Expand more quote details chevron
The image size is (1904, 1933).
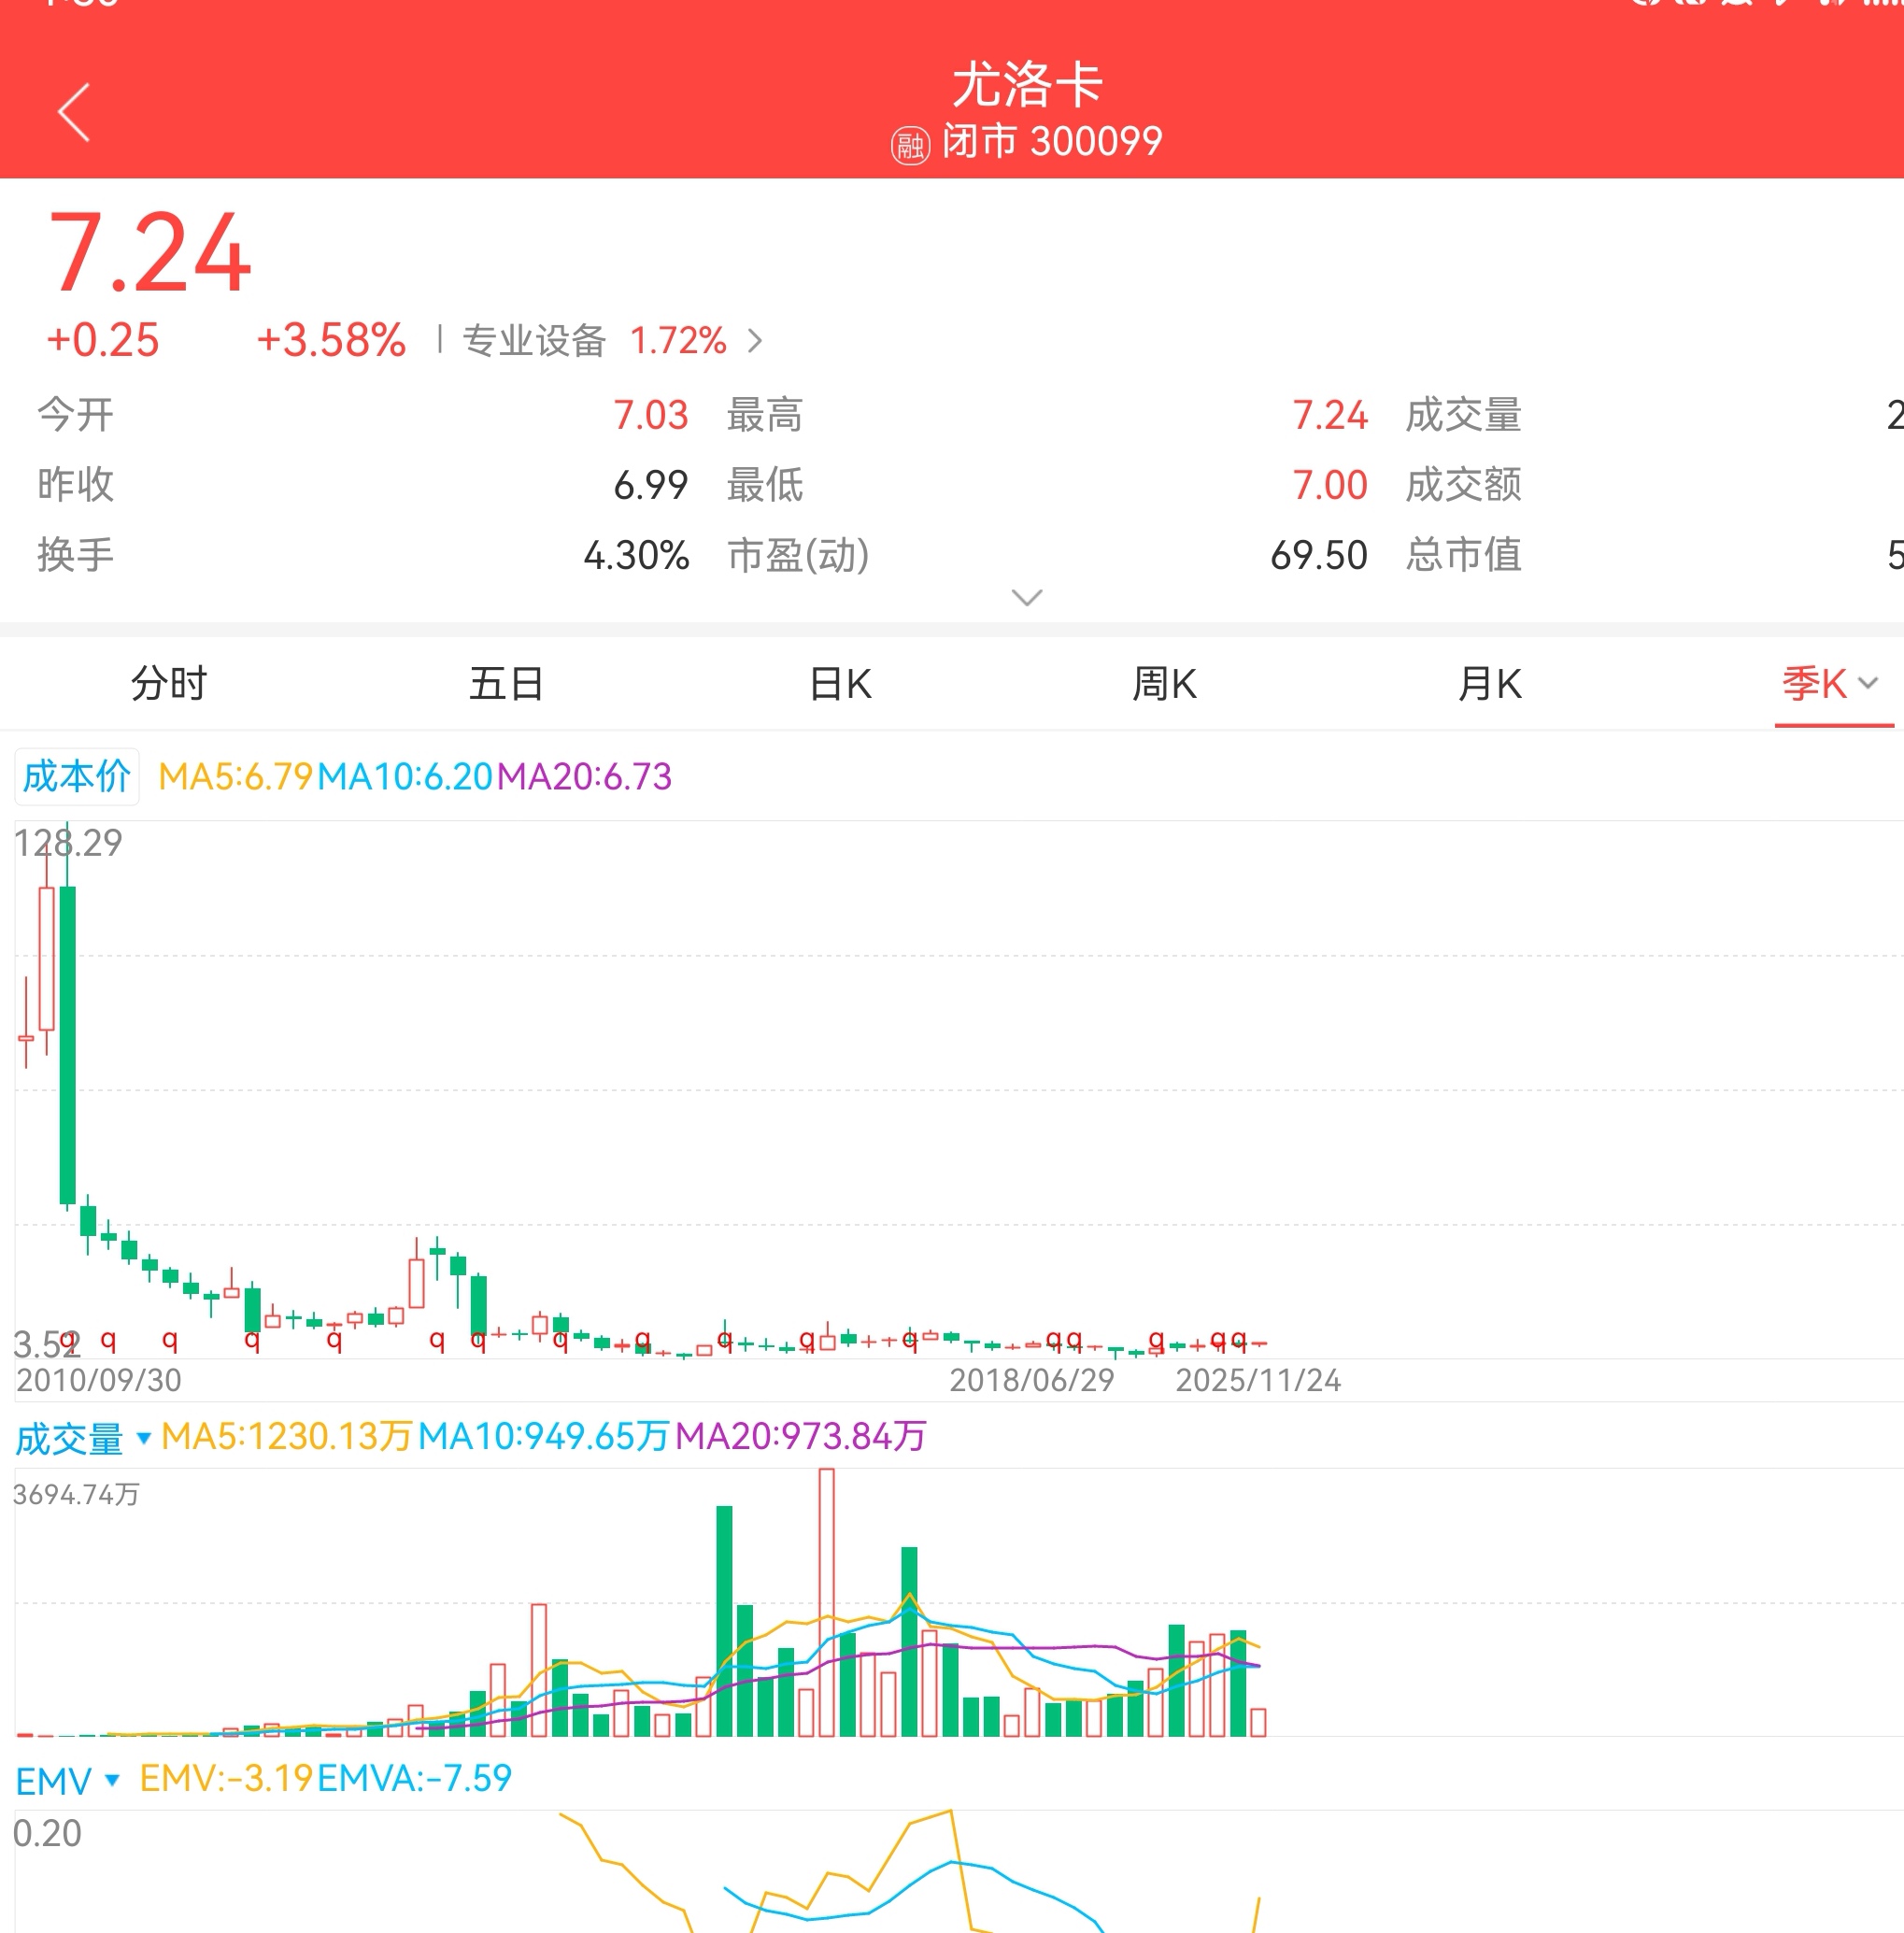coord(1027,597)
